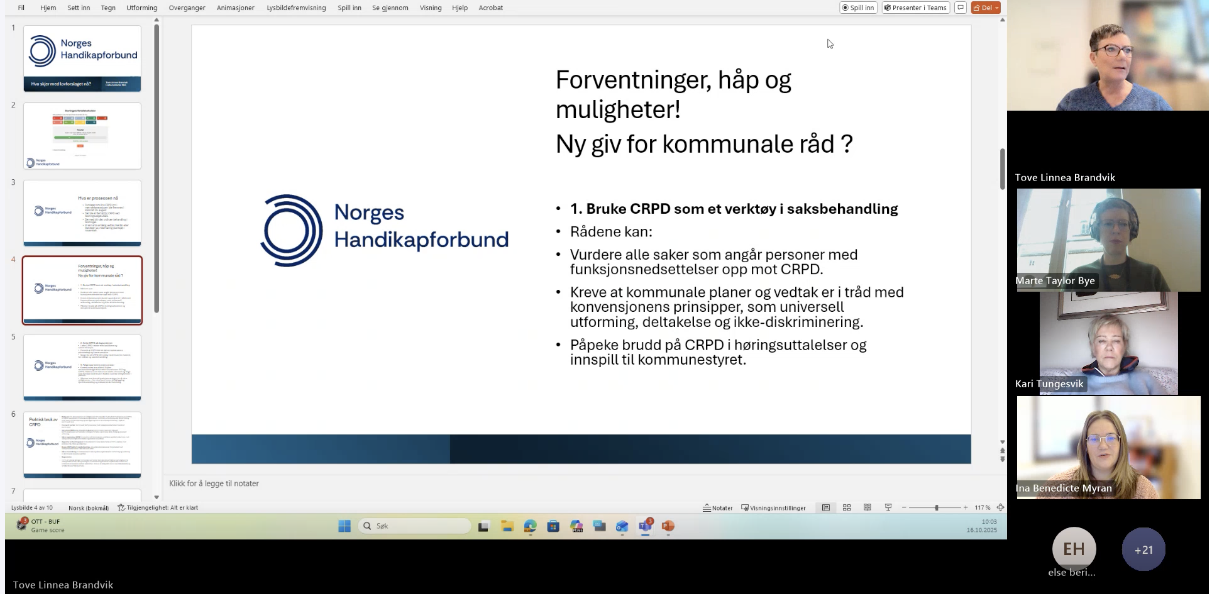1209x594 pixels.
Task: Expand the +21 participants overflow
Action: [x=1142, y=548]
